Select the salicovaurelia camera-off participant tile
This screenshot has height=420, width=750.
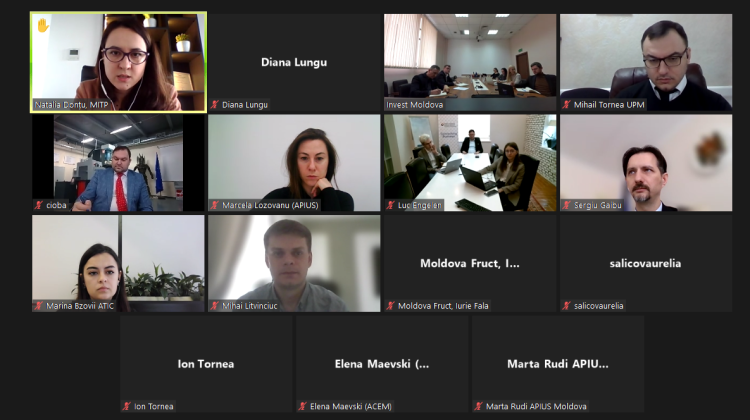646,263
